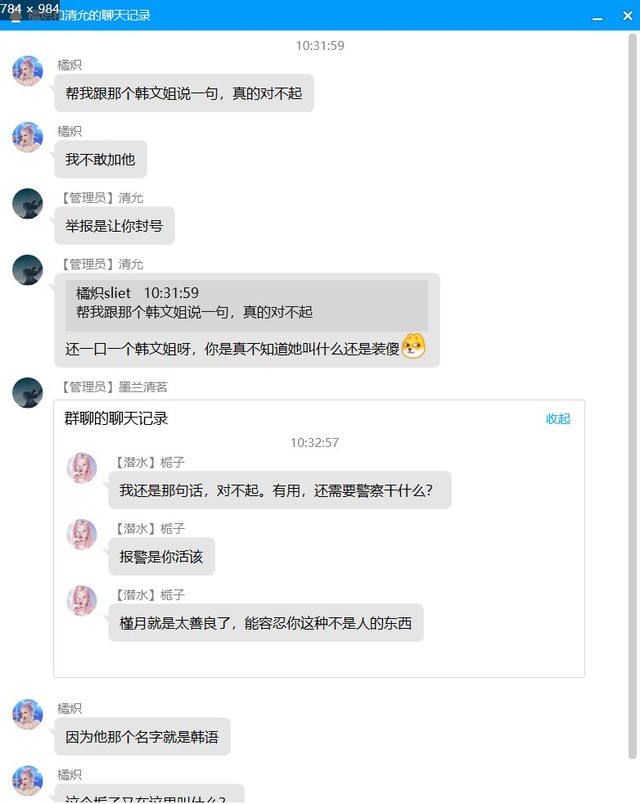640x804 pixels.
Task: Click 橘炽's avatar beside 因为他那个名字就是韩语
Action: (28, 714)
